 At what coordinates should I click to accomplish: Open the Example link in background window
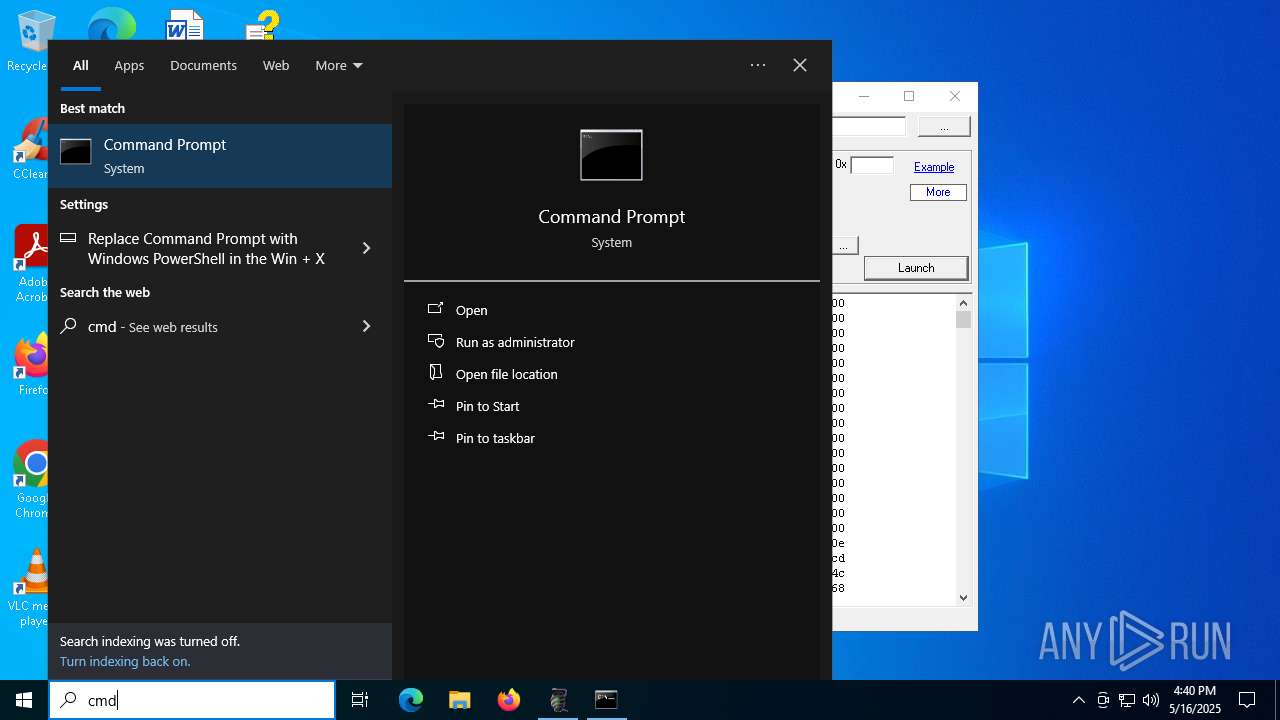[x=934, y=167]
